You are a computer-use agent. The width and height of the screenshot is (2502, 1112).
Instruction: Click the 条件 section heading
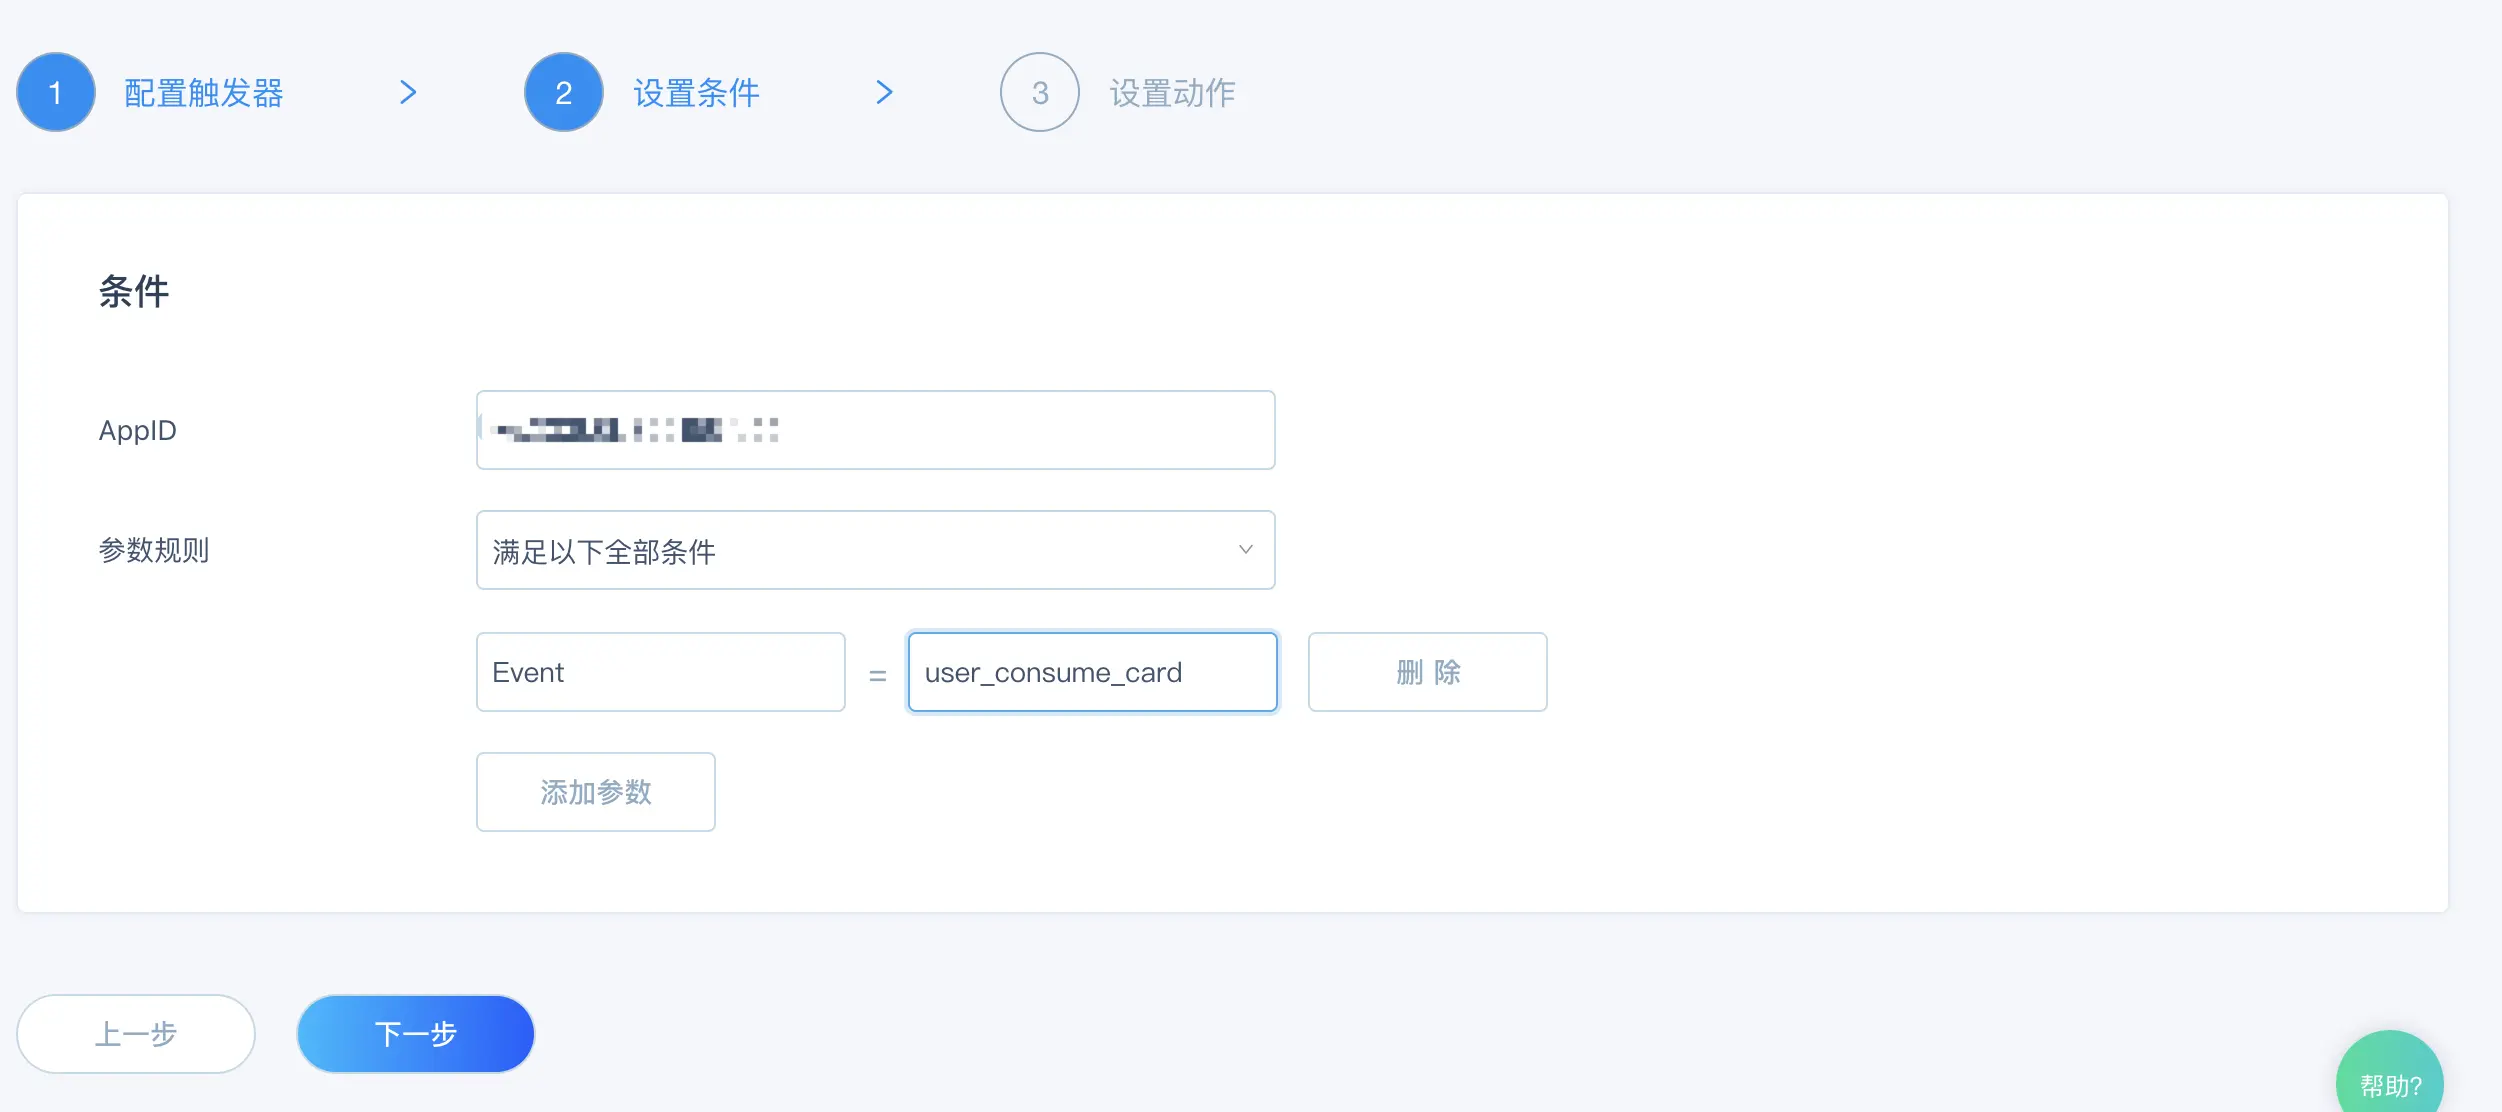click(x=134, y=291)
